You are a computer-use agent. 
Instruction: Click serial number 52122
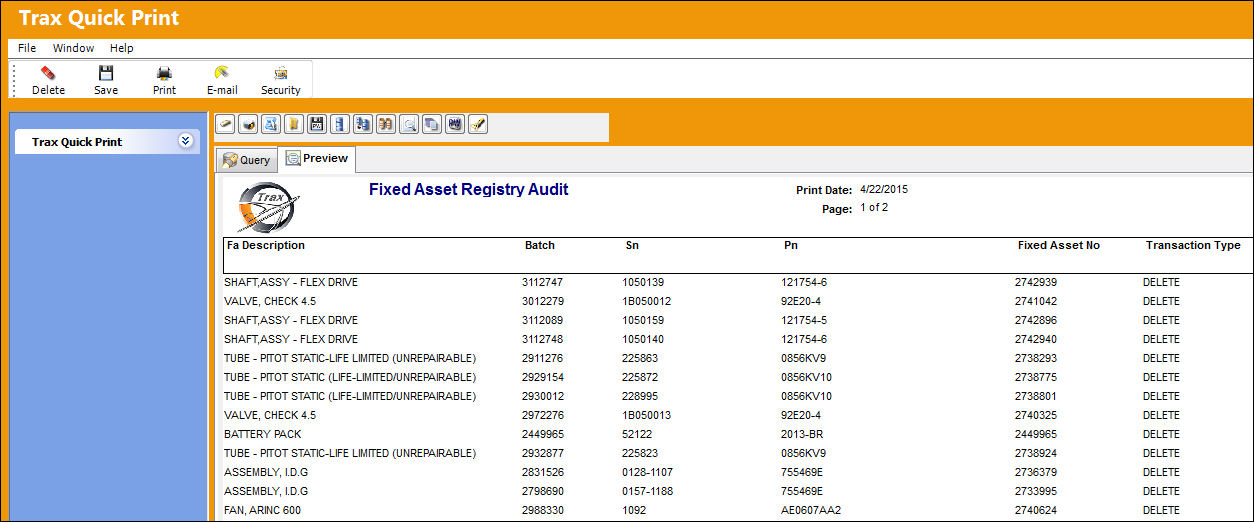point(637,434)
